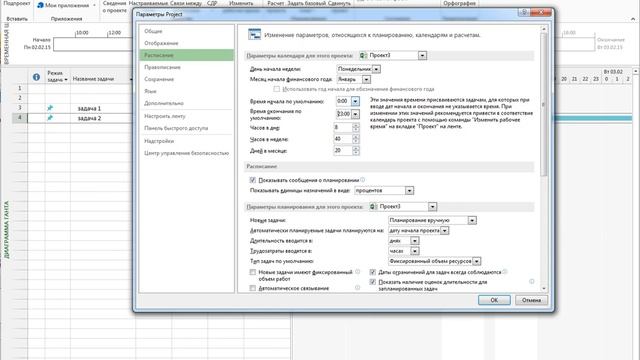This screenshot has height=360, width=640.
Task: Open planning options Проект3 dropdown
Action: coord(432,207)
